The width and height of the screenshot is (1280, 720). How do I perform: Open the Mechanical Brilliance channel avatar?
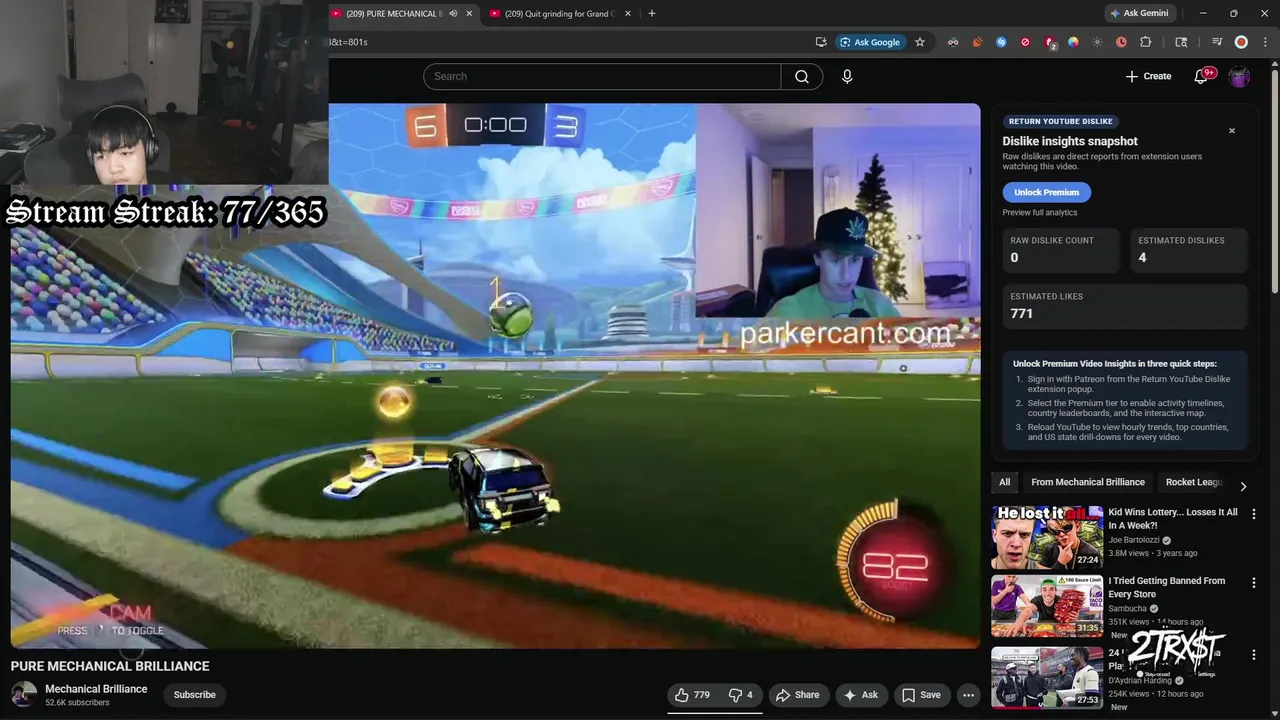pos(24,695)
